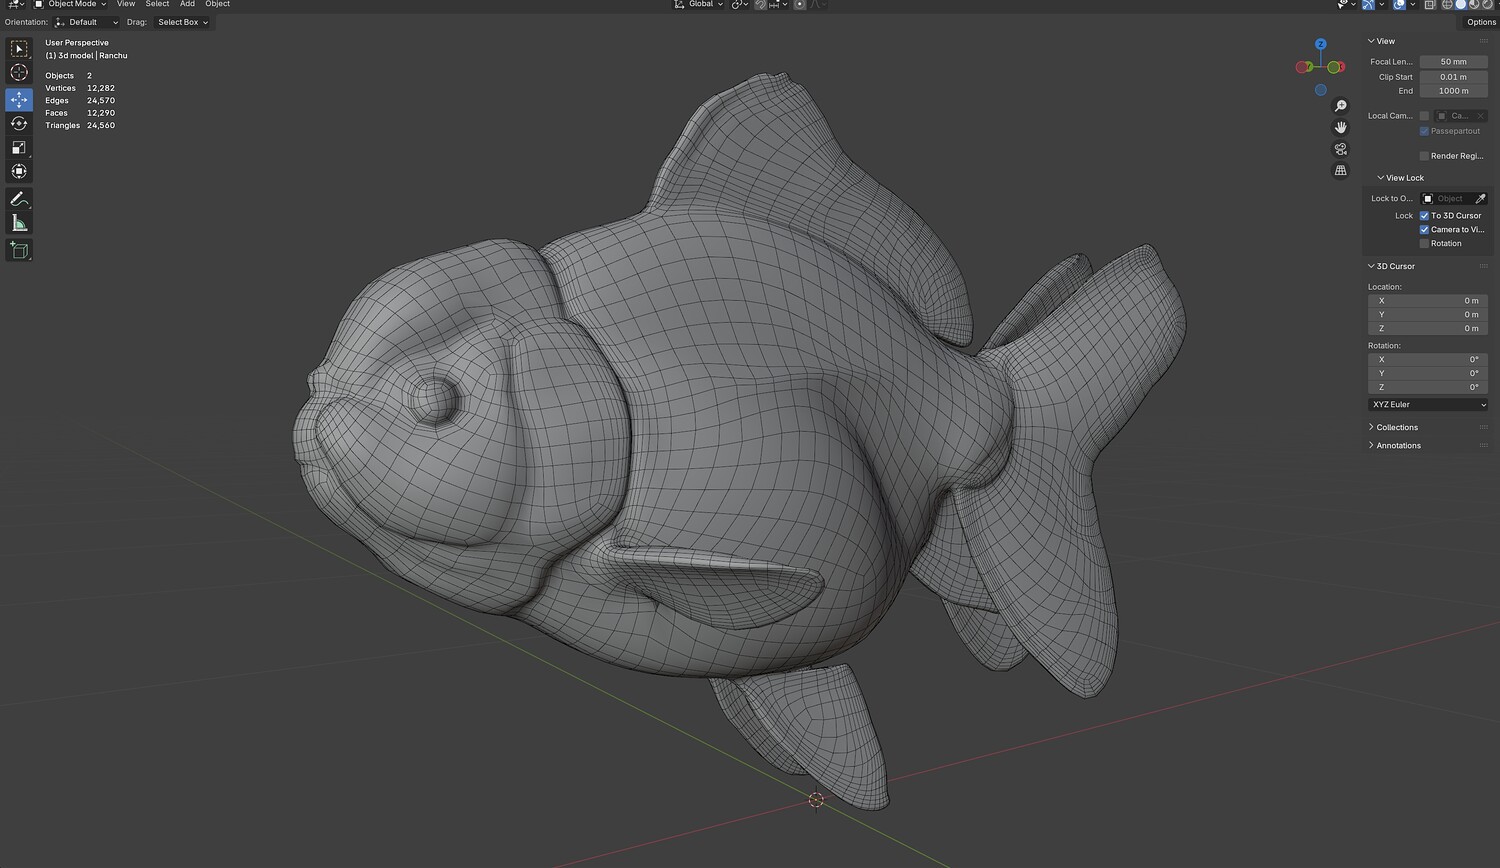Enable the Rotation lock checkbox
Image resolution: width=1500 pixels, height=868 pixels.
click(x=1424, y=244)
